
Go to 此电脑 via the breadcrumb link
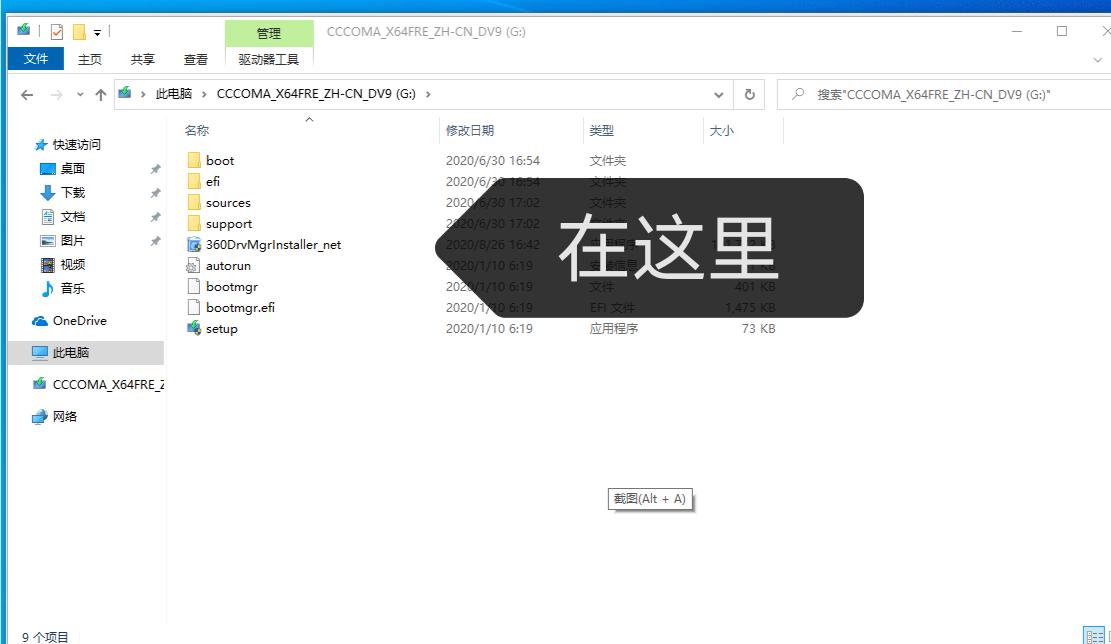click(175, 94)
